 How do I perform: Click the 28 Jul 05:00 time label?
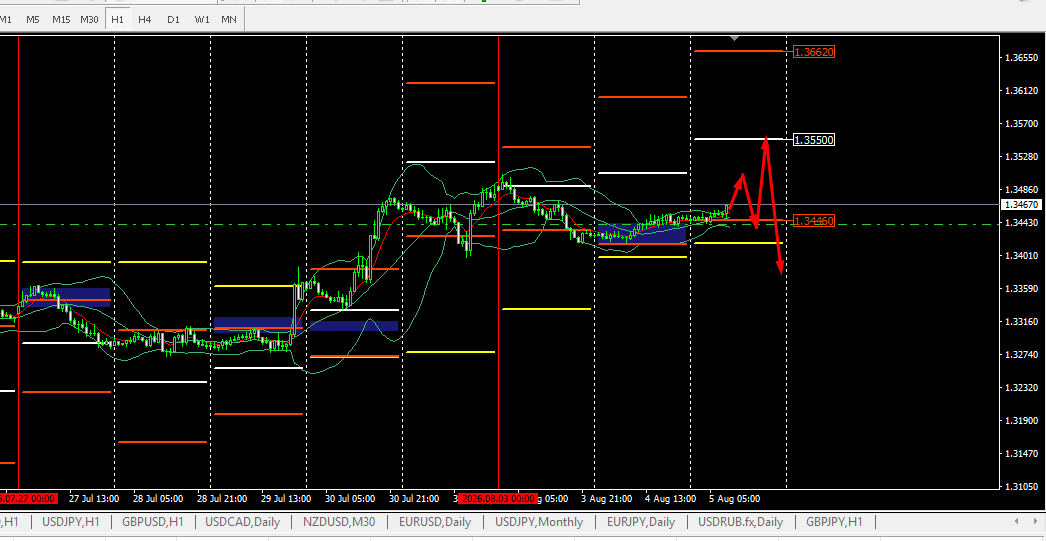pyautogui.click(x=158, y=498)
